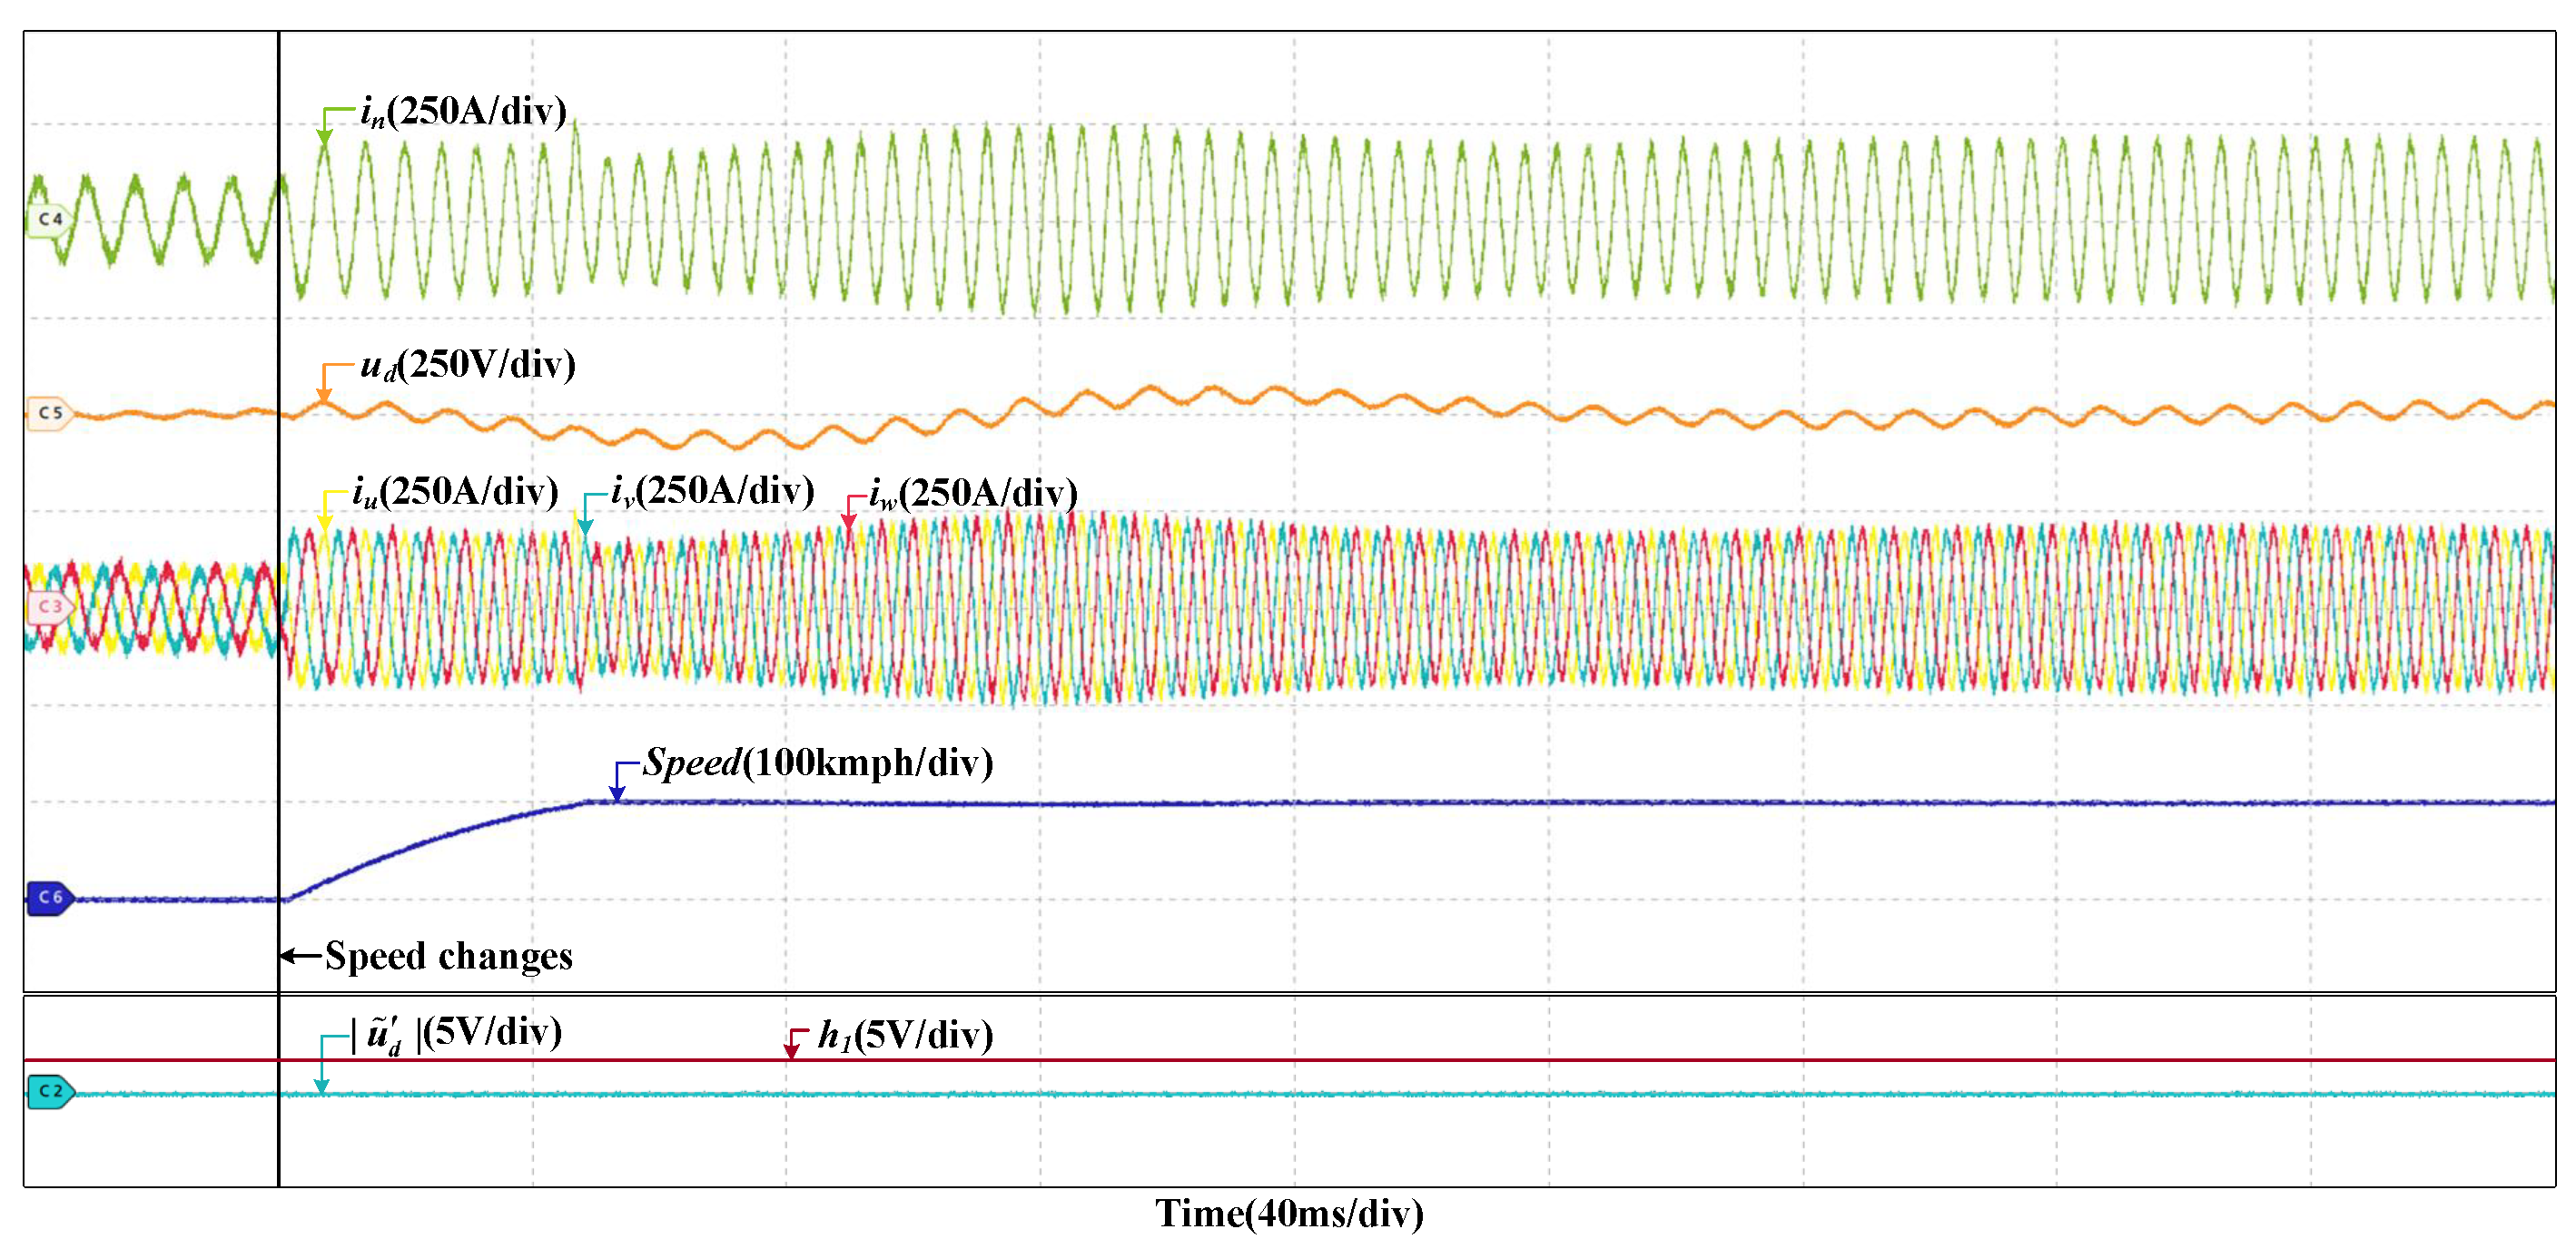Screen dimensions: 2576x1249
Task: Click the u_d(250V/div) label
Action: pyautogui.click(x=468, y=365)
